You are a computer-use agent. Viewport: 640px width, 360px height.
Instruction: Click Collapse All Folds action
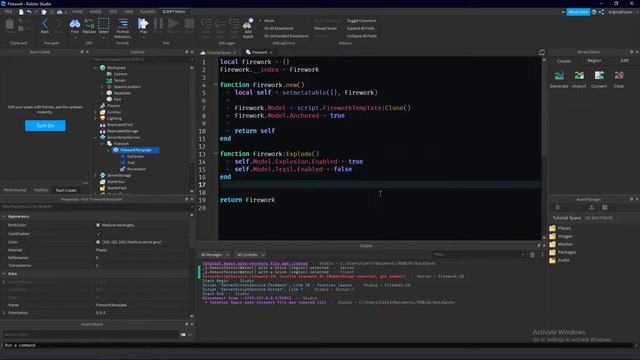362,36
